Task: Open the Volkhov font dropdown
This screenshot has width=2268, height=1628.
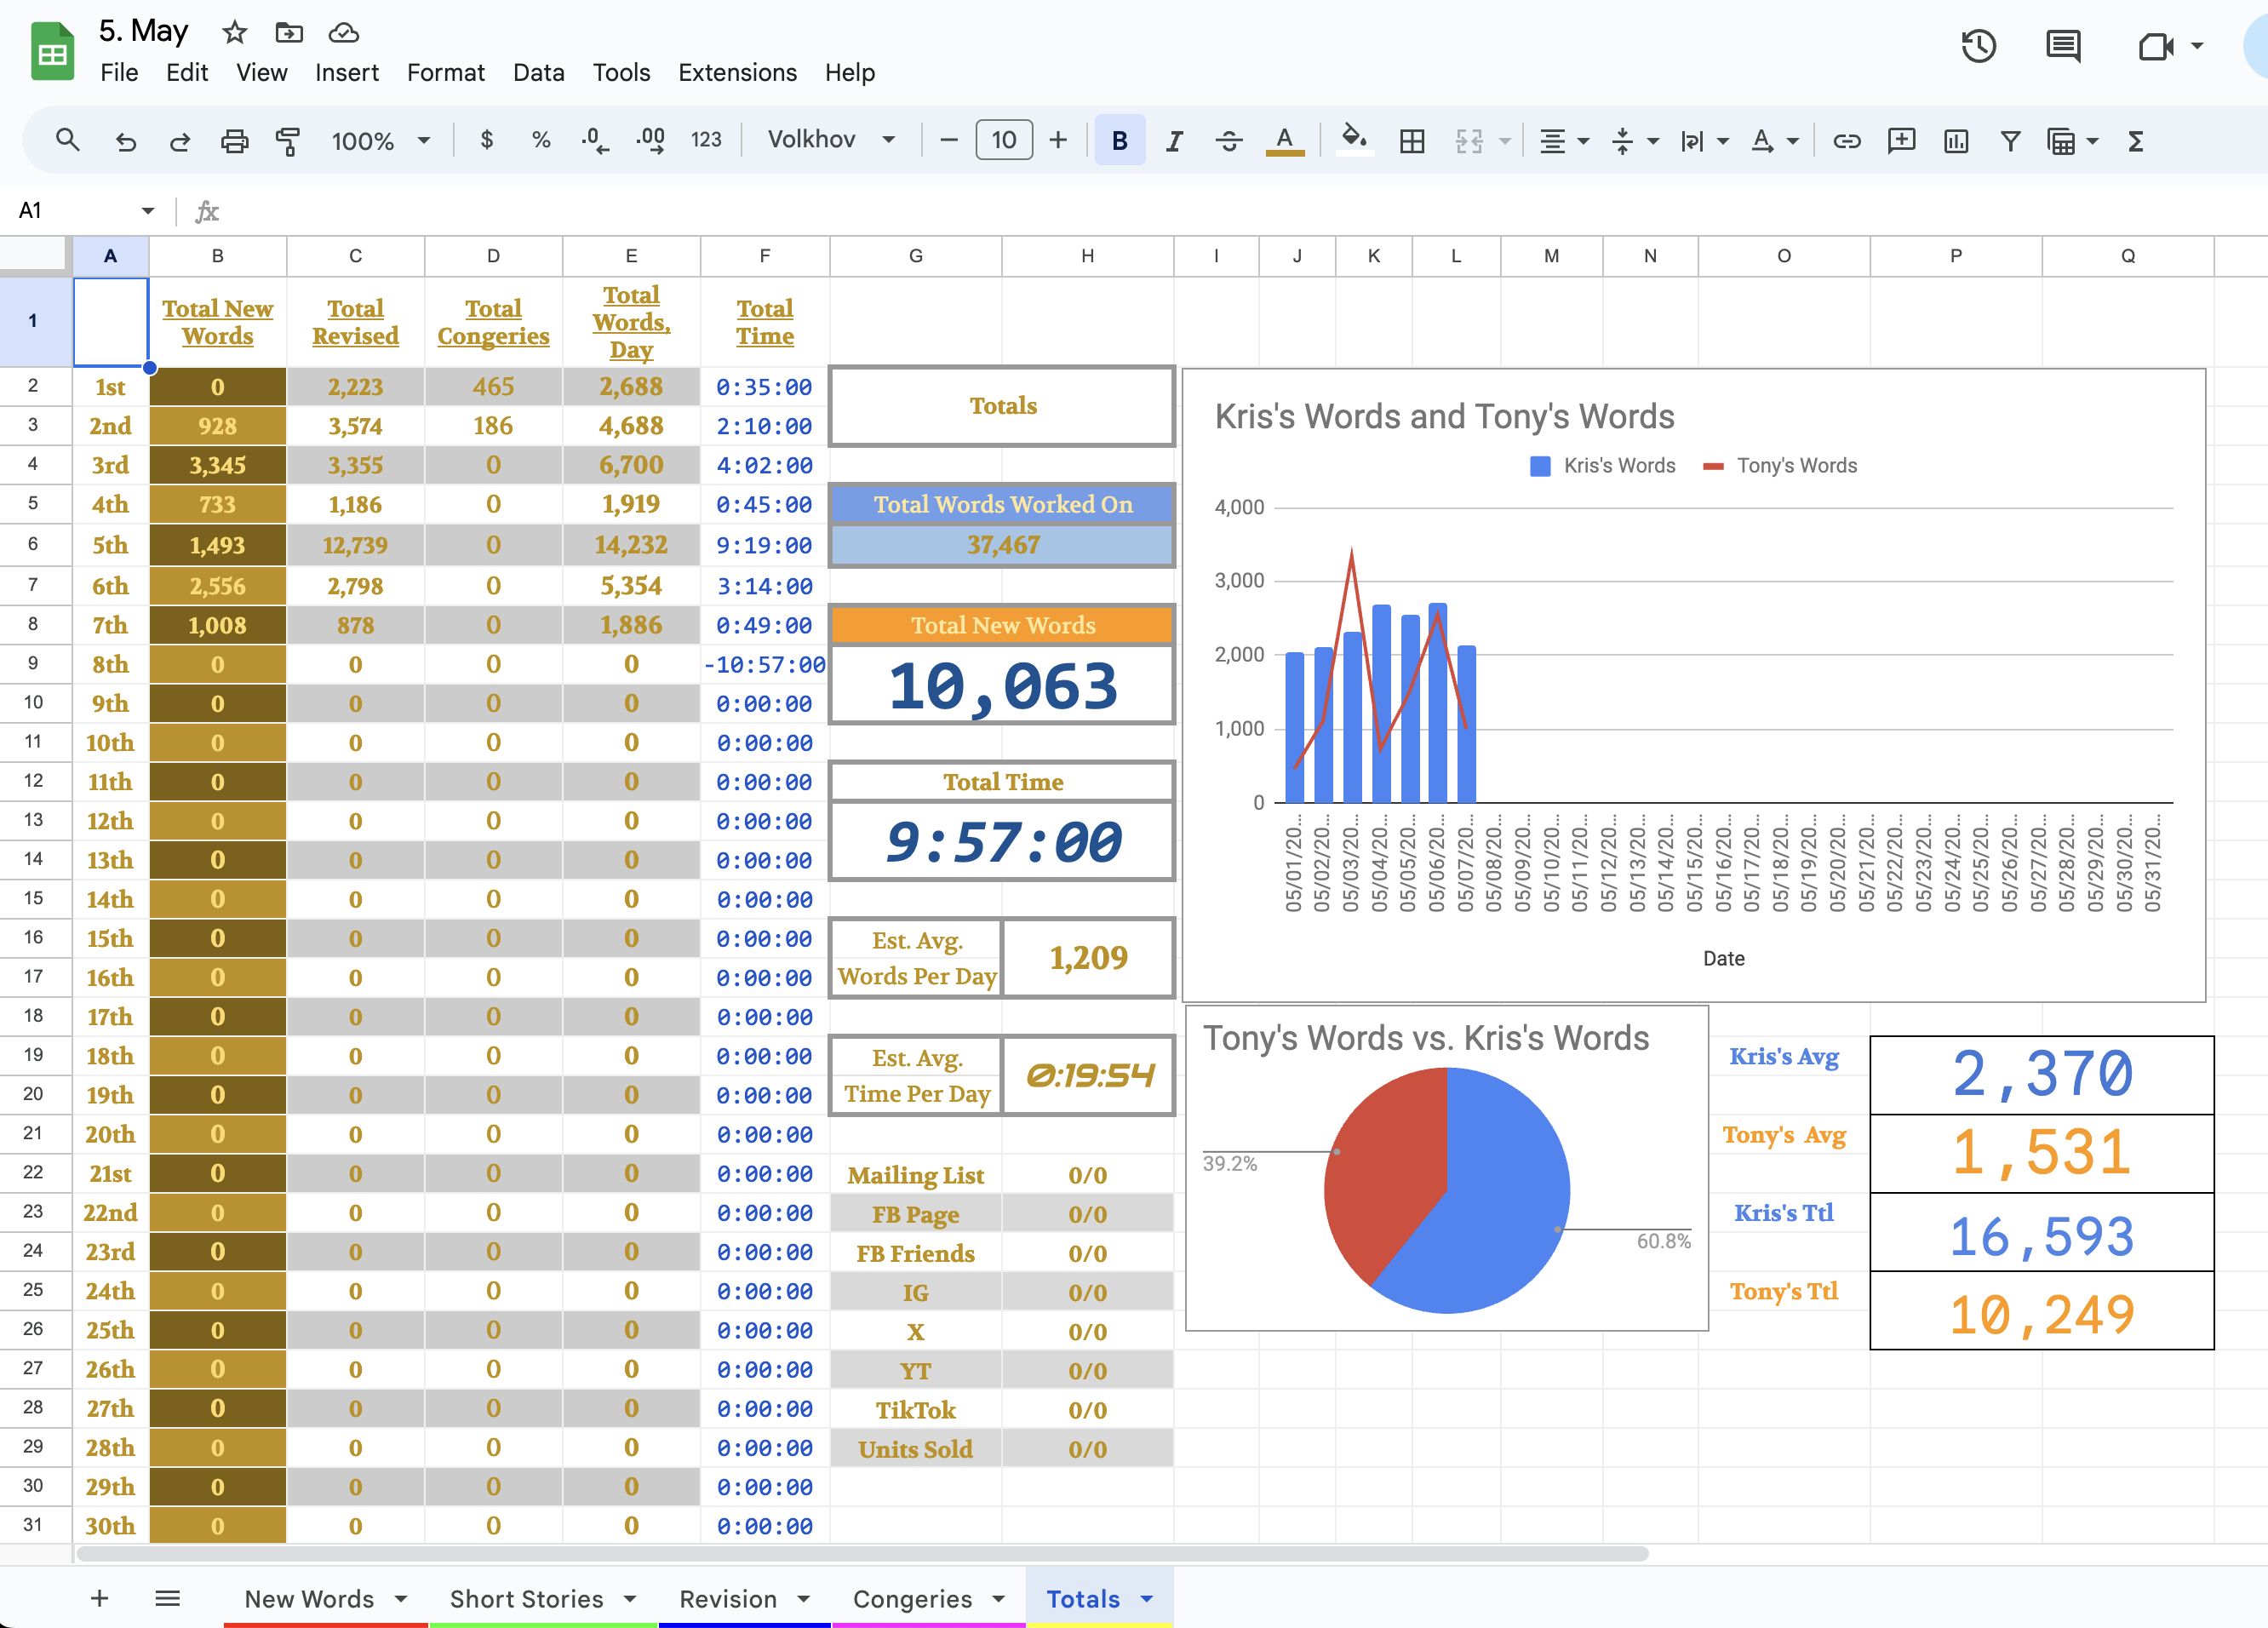Action: pyautogui.click(x=830, y=140)
